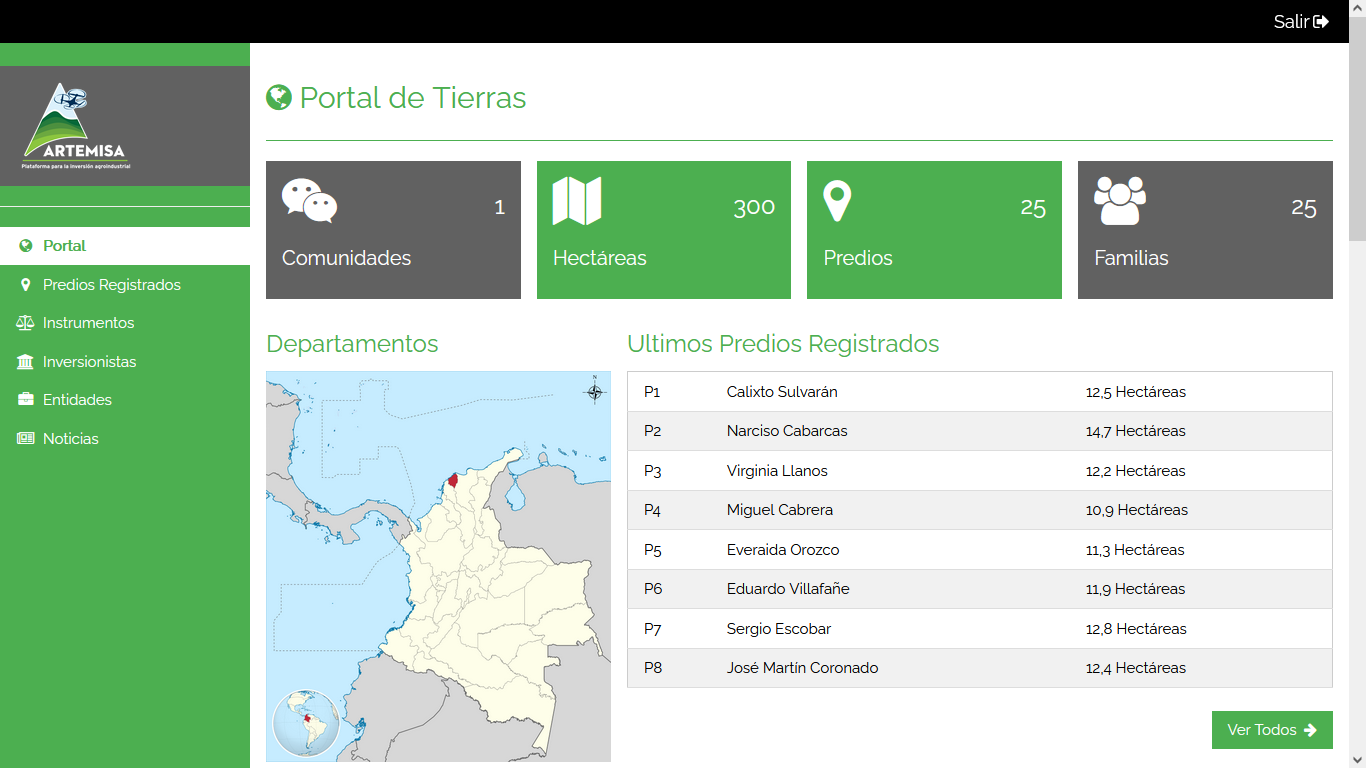Click the 300 count in Hectáreas card
The image size is (1366, 768).
point(754,207)
